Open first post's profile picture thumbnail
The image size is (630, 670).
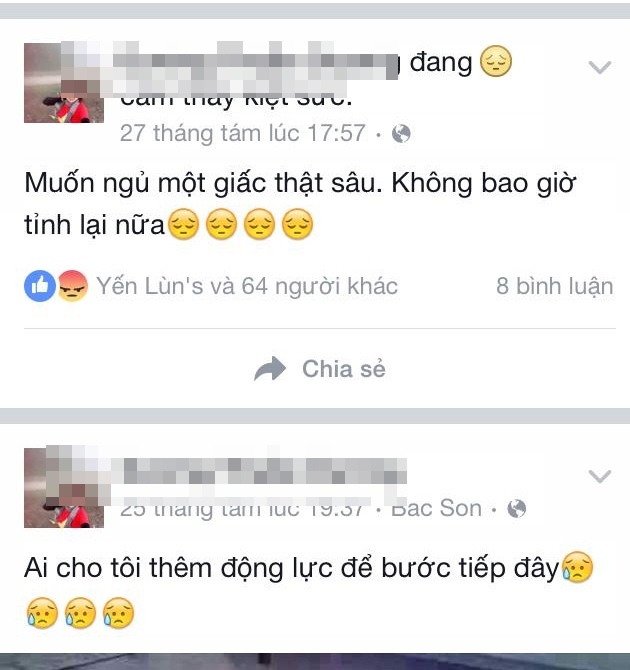[64, 83]
